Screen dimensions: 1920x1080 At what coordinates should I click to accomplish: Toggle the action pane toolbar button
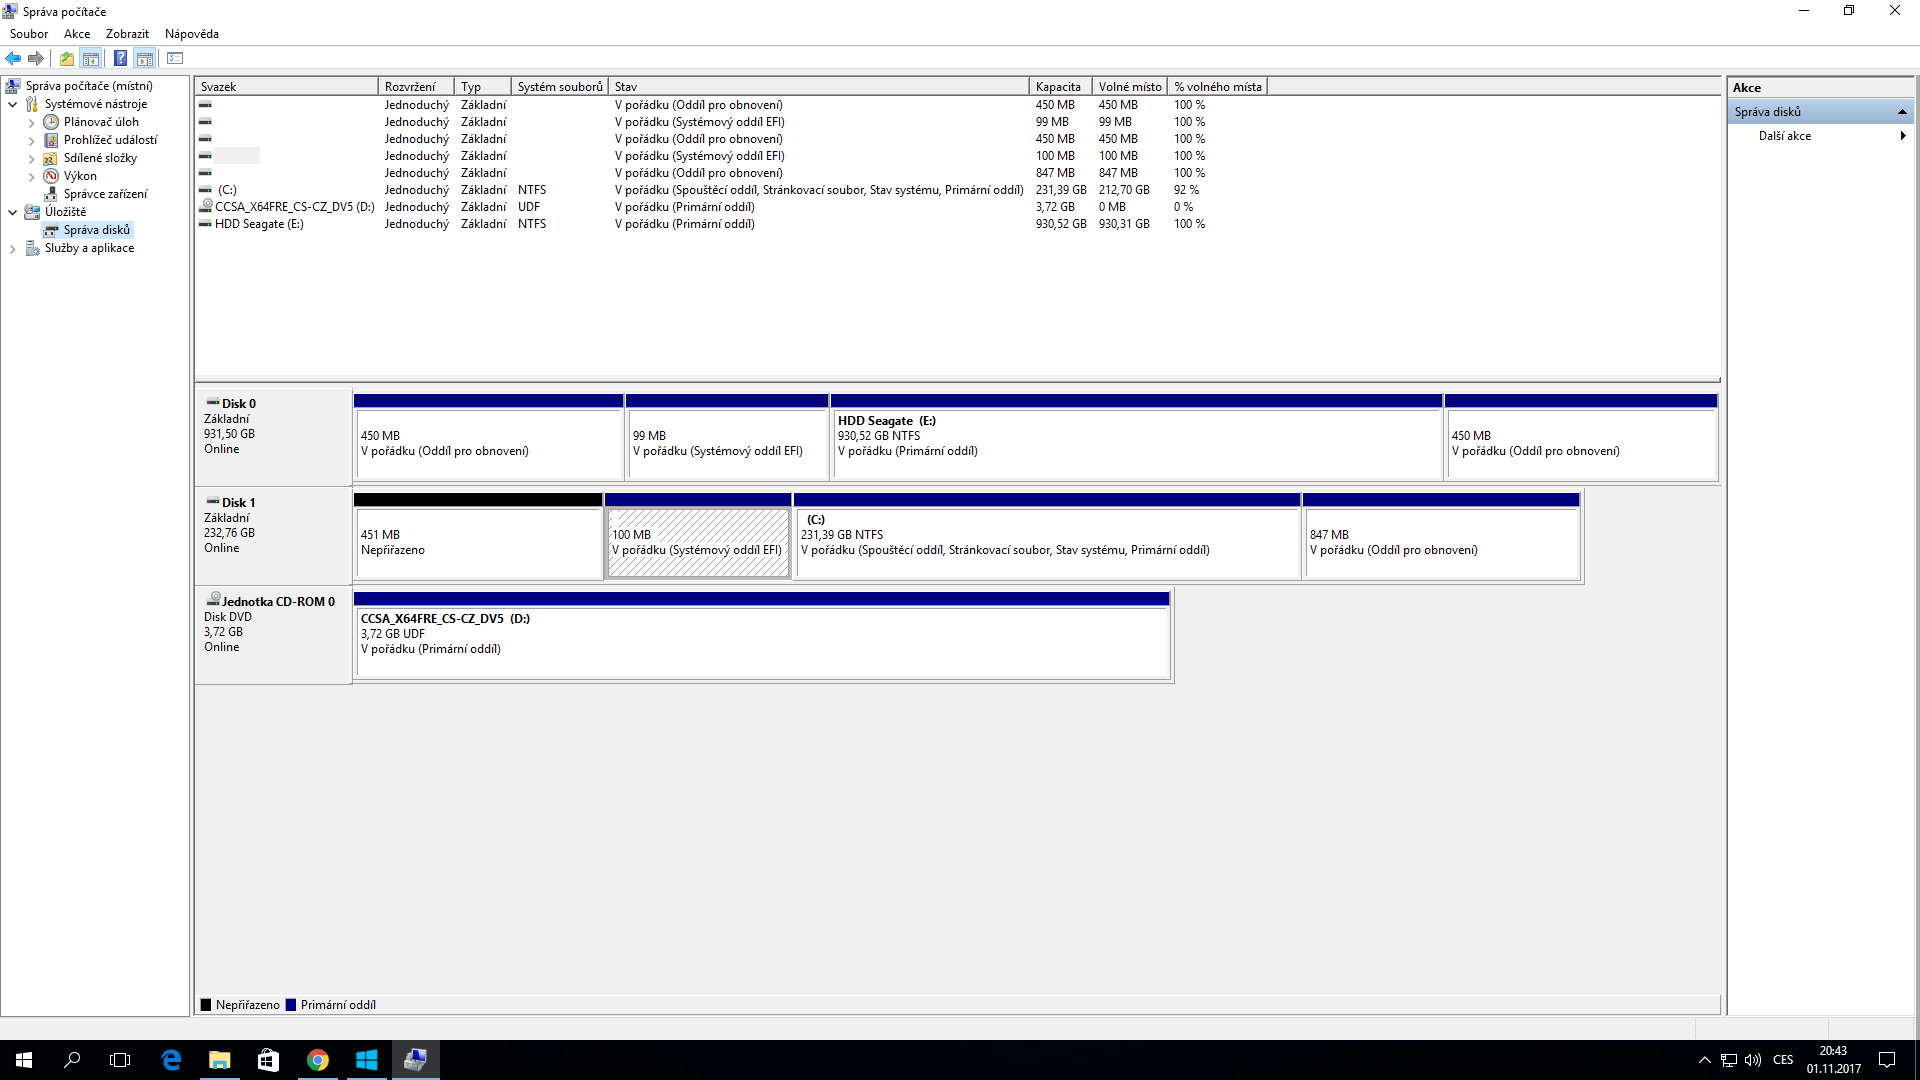pyautogui.click(x=145, y=58)
